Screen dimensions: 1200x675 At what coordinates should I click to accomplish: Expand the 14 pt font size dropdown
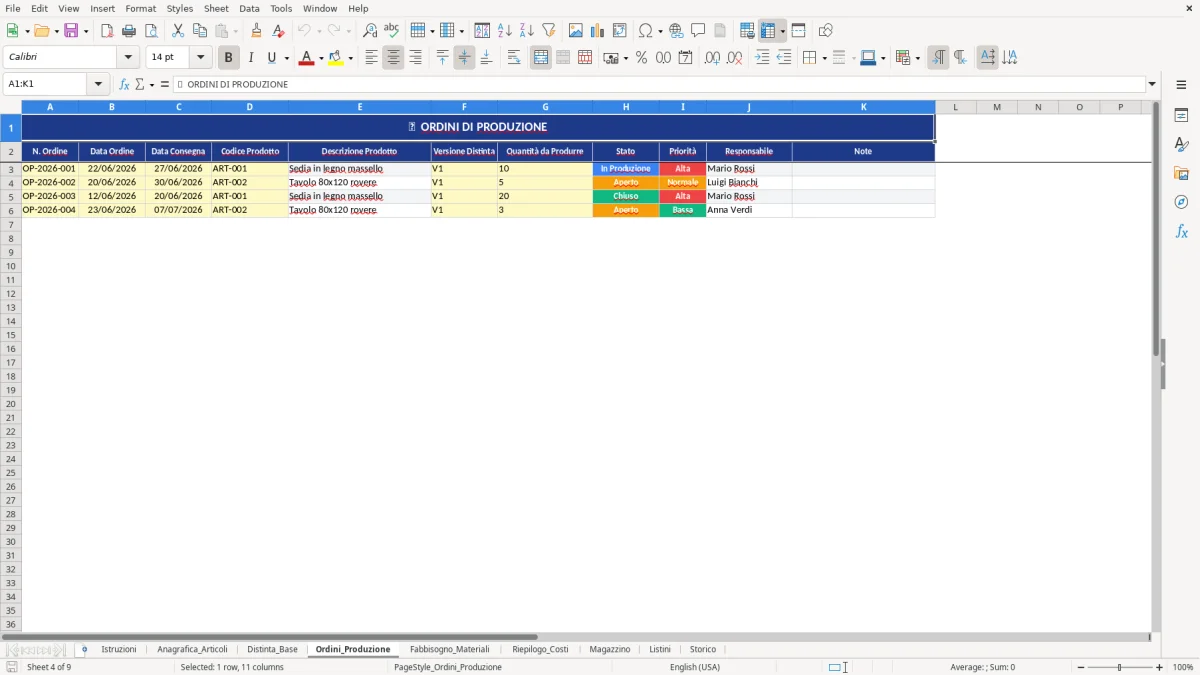tap(201, 58)
